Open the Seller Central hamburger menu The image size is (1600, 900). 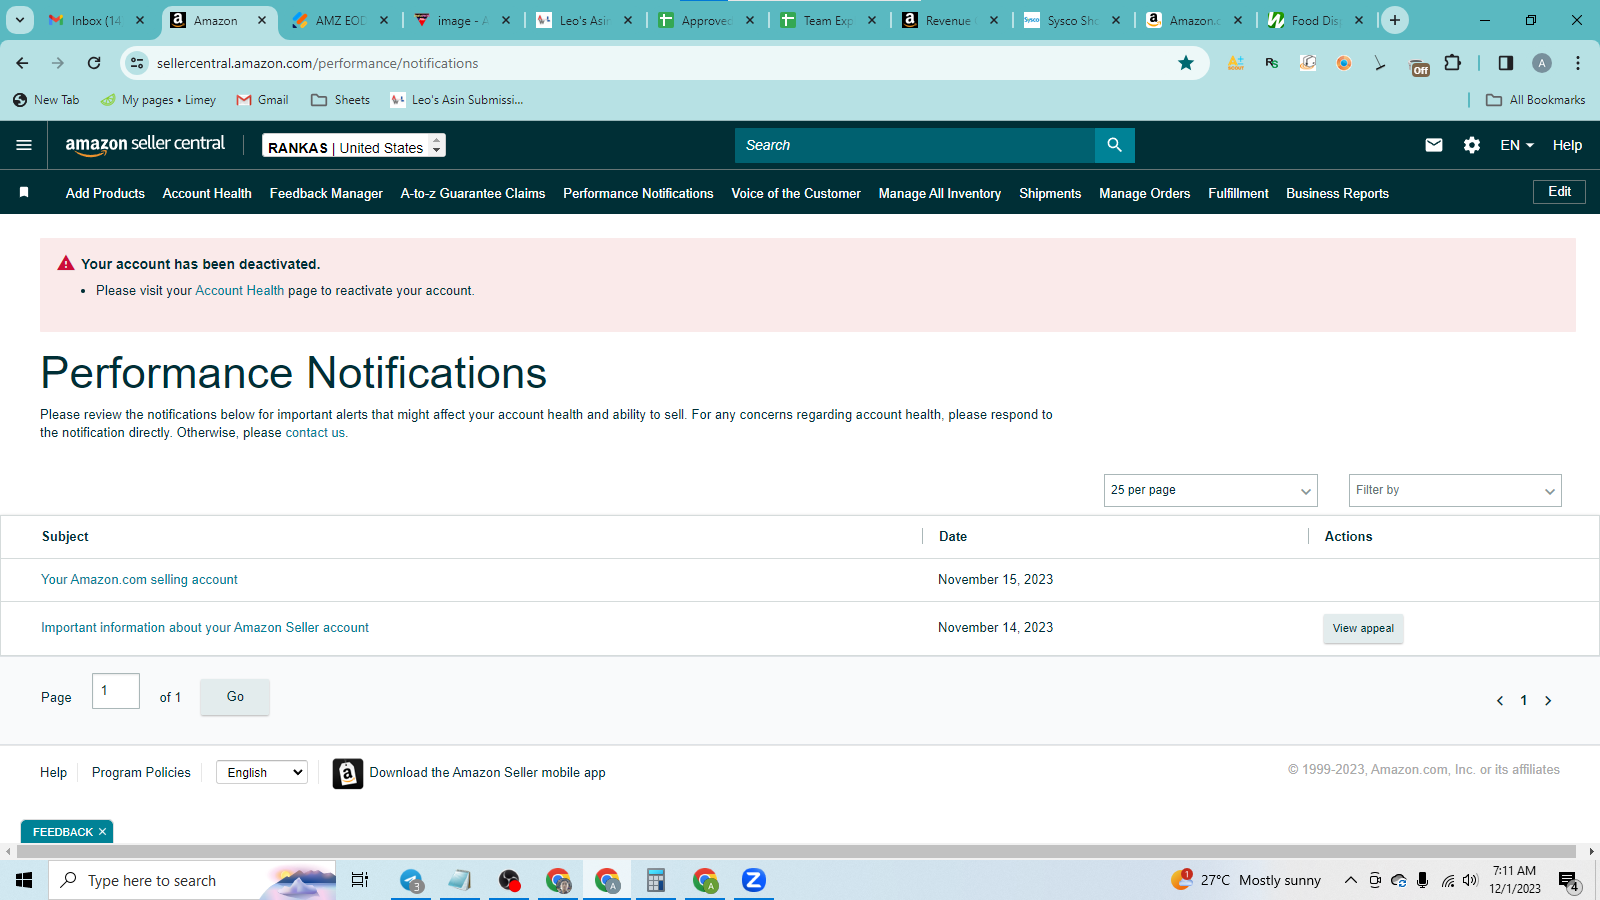(x=24, y=145)
